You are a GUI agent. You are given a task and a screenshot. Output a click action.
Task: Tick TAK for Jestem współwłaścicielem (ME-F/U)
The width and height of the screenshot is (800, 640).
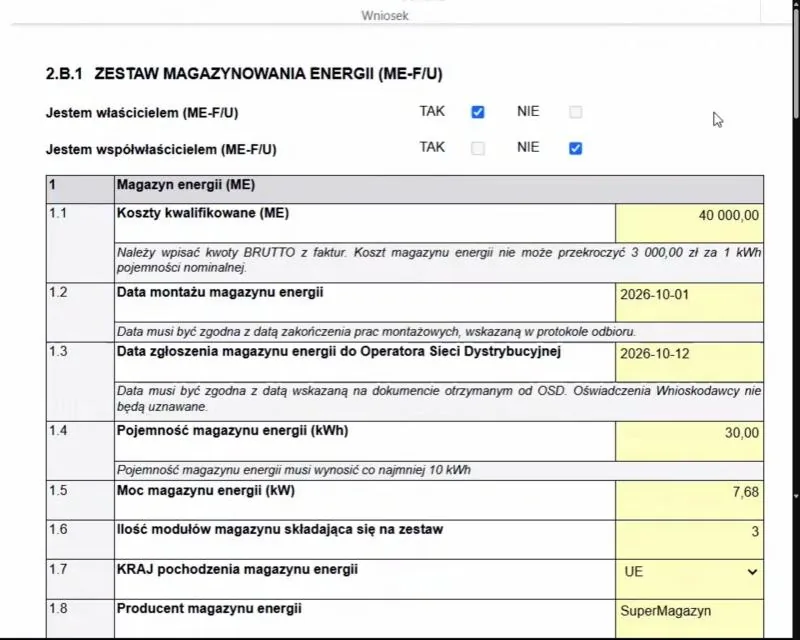coord(478,148)
